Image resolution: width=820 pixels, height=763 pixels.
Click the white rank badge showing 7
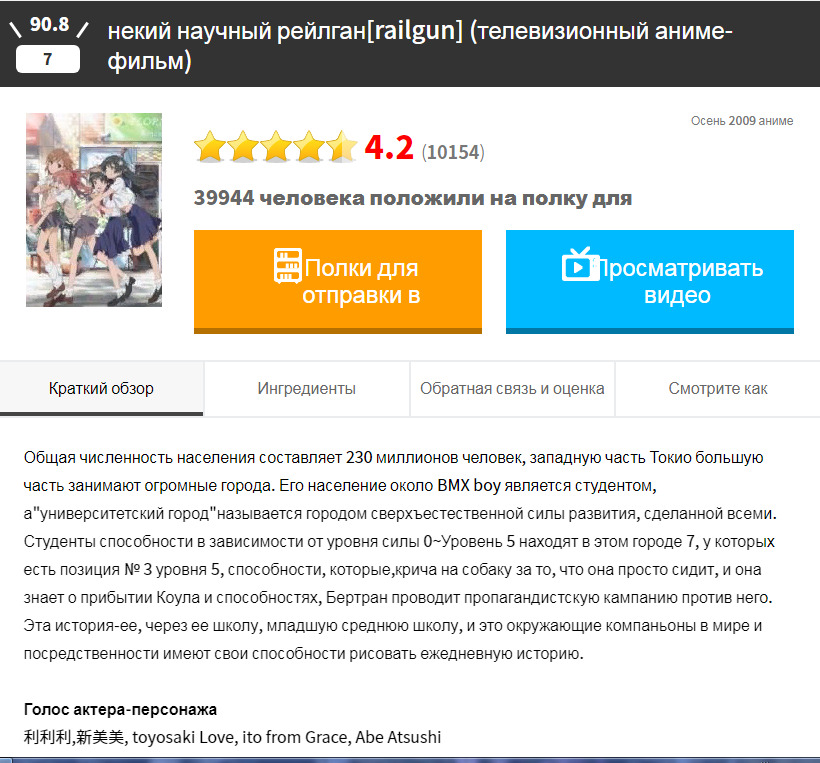[48, 59]
